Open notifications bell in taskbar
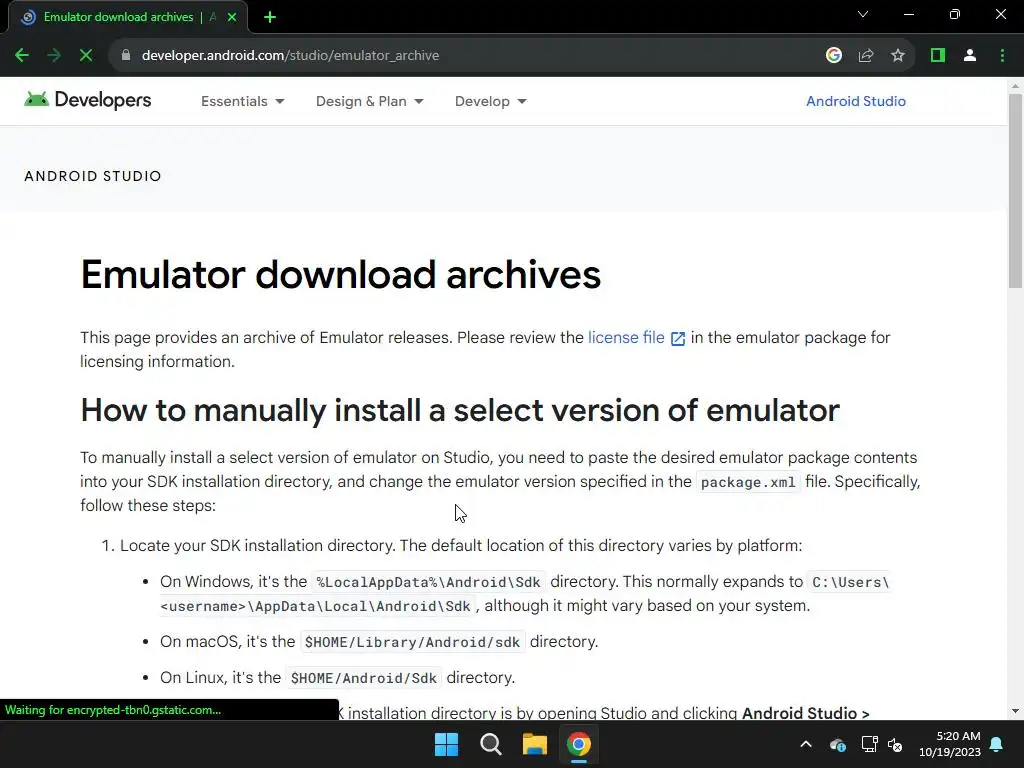Viewport: 1024px width, 768px height. (x=997, y=744)
